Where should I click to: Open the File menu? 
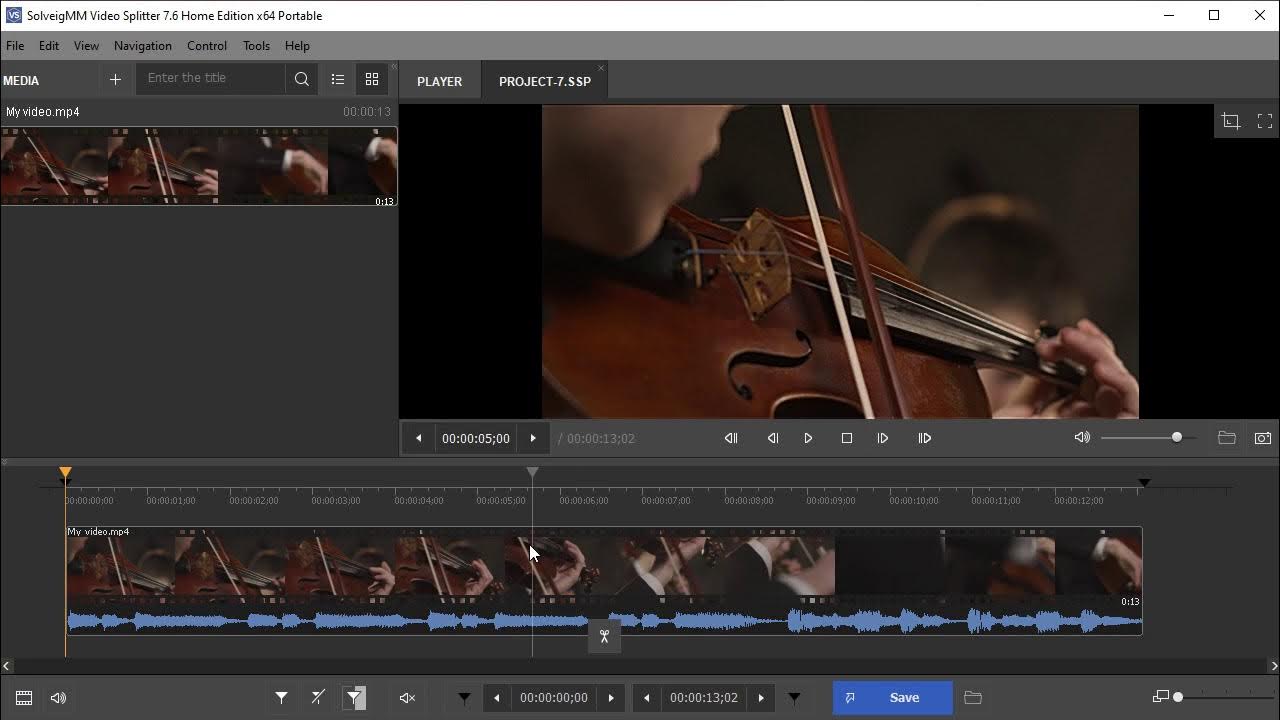(x=15, y=46)
